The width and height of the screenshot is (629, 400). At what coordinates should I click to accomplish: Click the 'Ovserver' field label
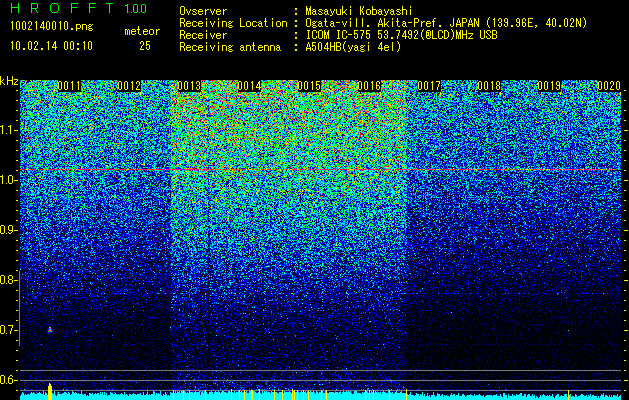(203, 12)
